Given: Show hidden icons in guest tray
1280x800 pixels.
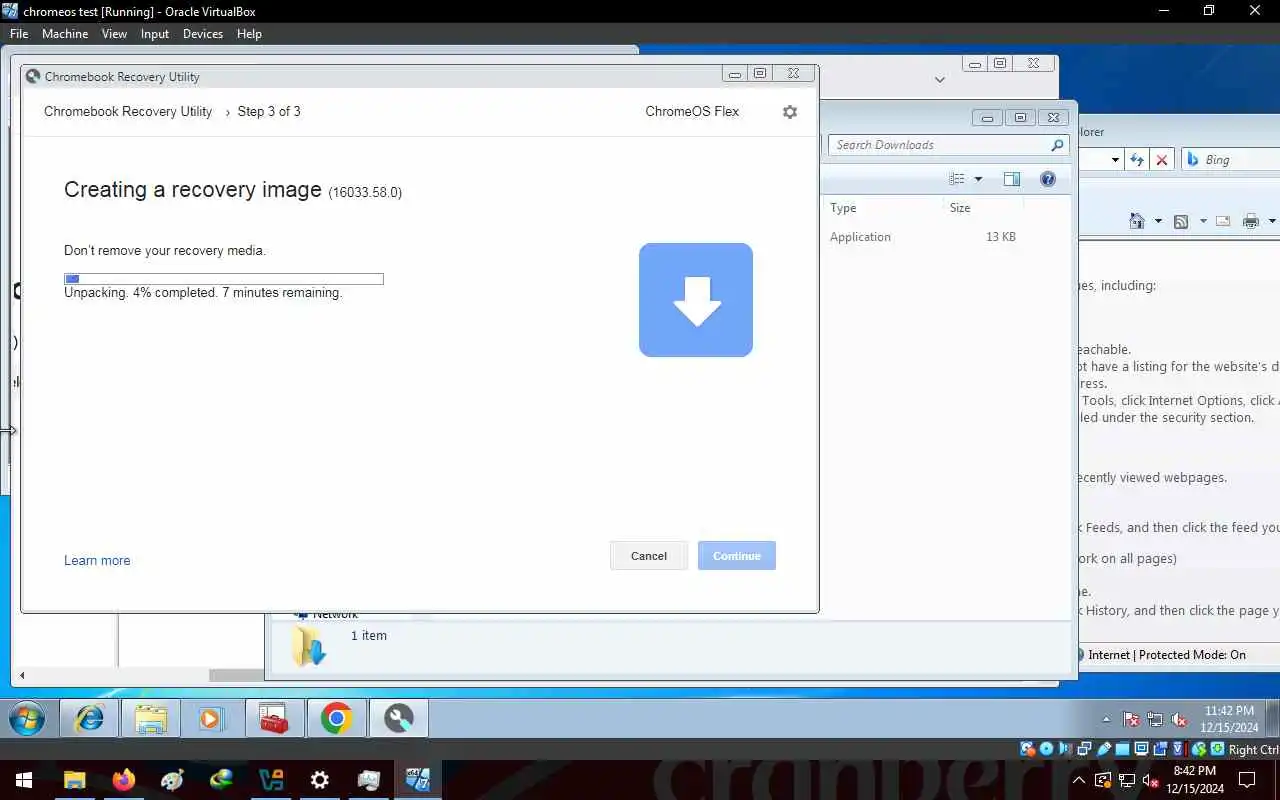Looking at the screenshot, I should pyautogui.click(x=1106, y=720).
